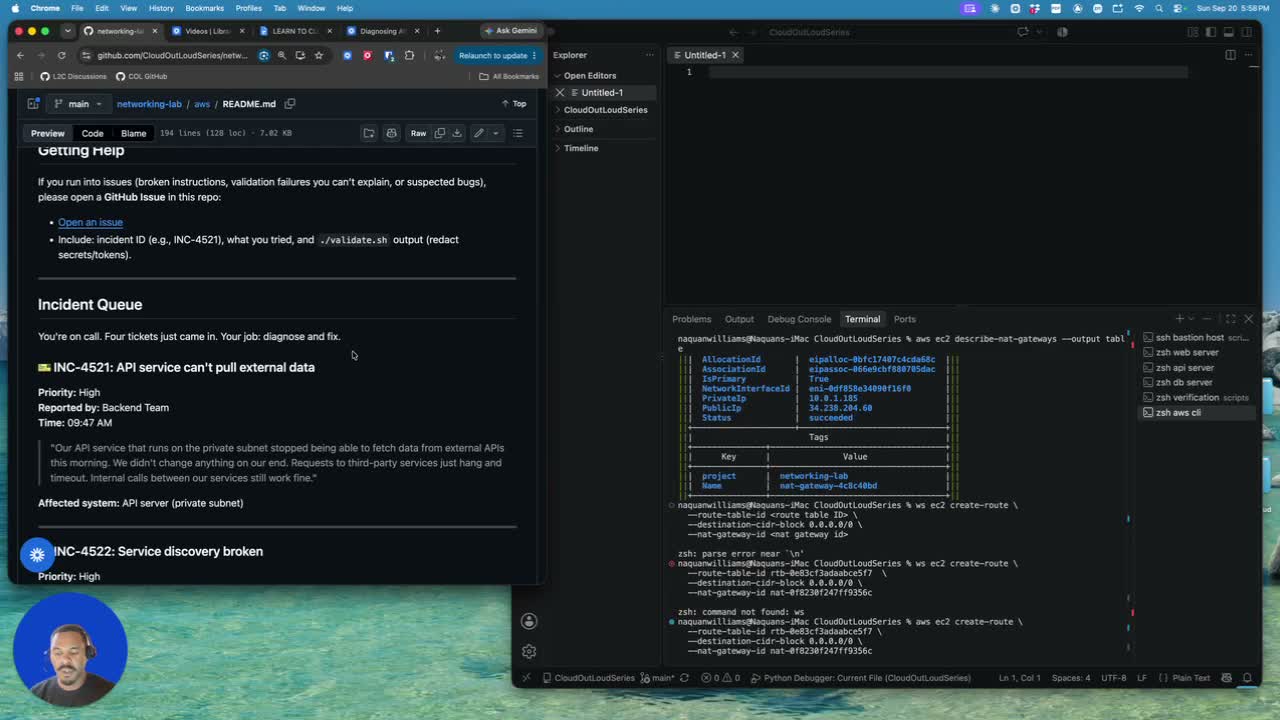This screenshot has height=720, width=1280.
Task: Switch to the Ports panel tab
Action: [904, 319]
